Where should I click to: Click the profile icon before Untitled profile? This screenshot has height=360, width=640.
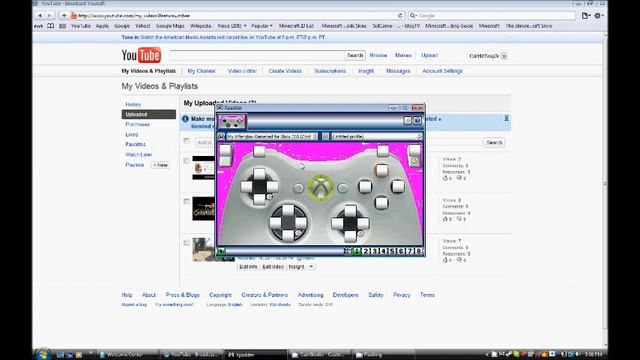pyautogui.click(x=325, y=136)
